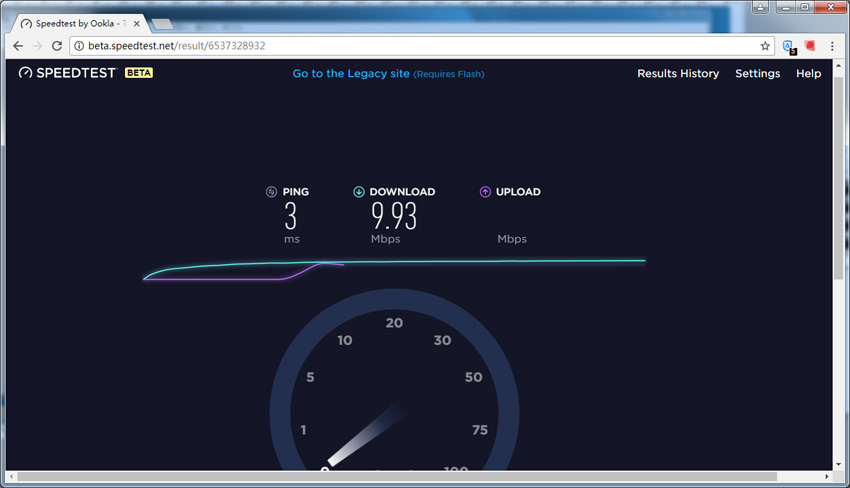This screenshot has width=850, height=488.
Task: Click the Upload arrow icon
Action: [485, 192]
